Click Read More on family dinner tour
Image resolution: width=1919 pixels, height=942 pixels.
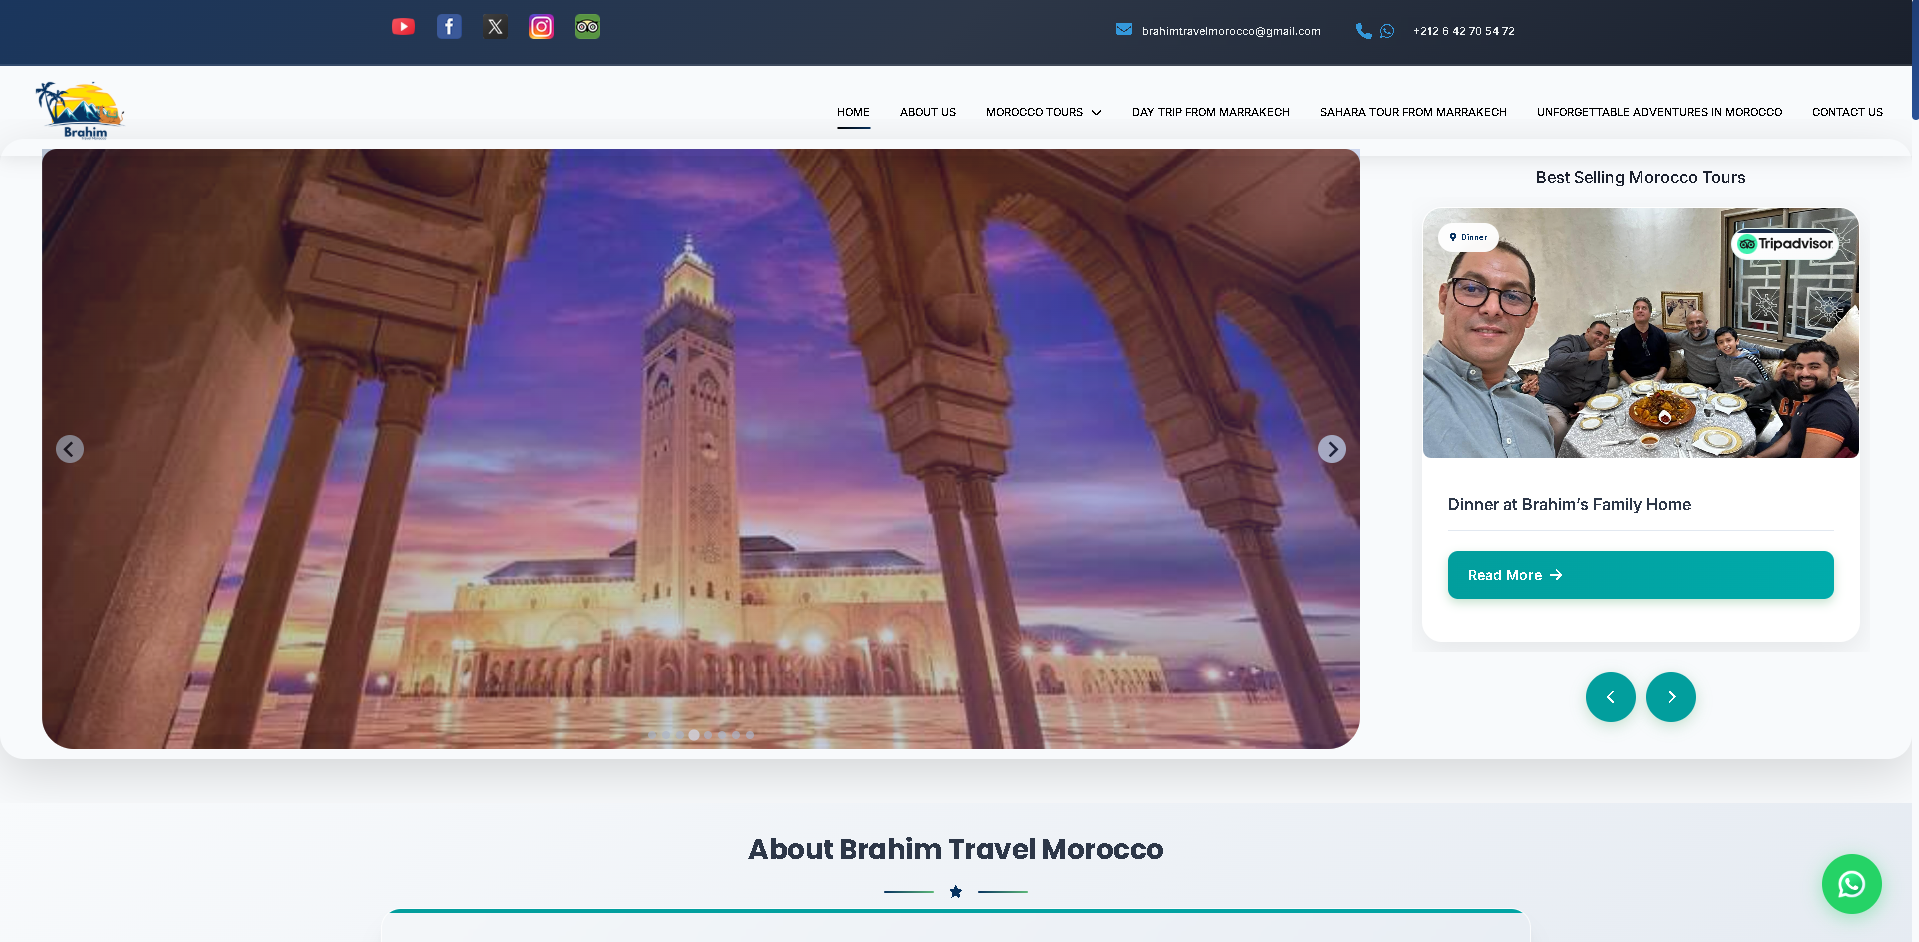[x=1640, y=575]
